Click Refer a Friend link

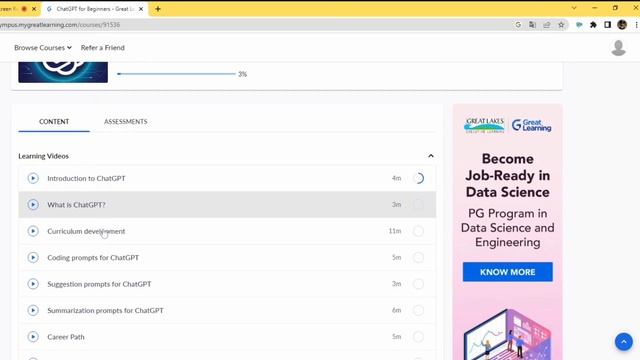coord(102,48)
